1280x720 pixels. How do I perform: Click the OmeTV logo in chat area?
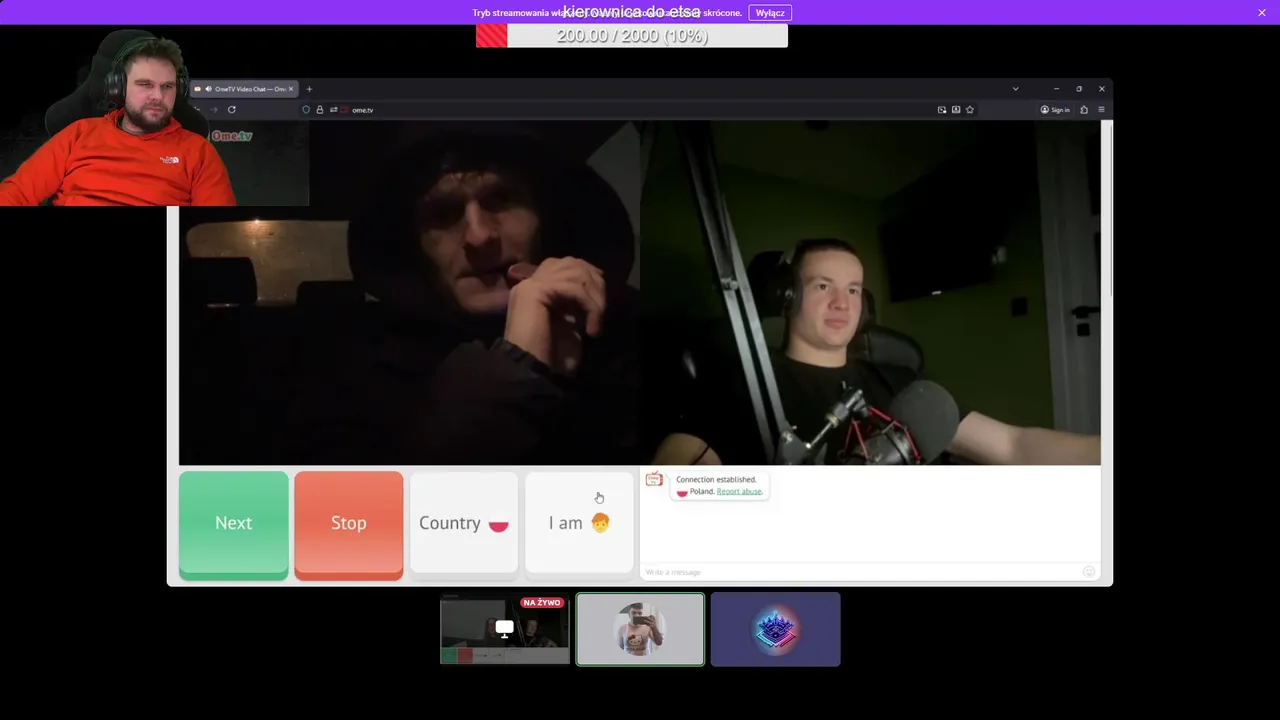point(654,480)
